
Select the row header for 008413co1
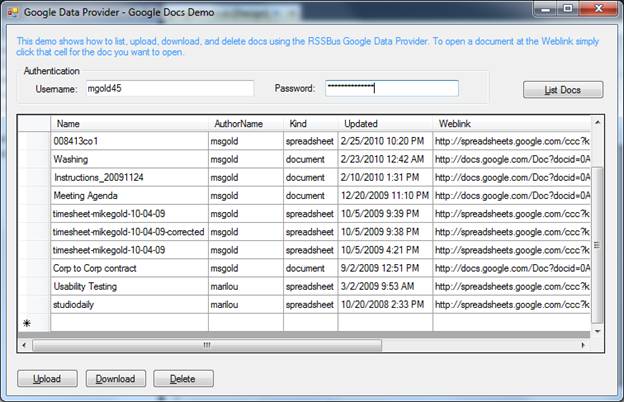point(34,141)
